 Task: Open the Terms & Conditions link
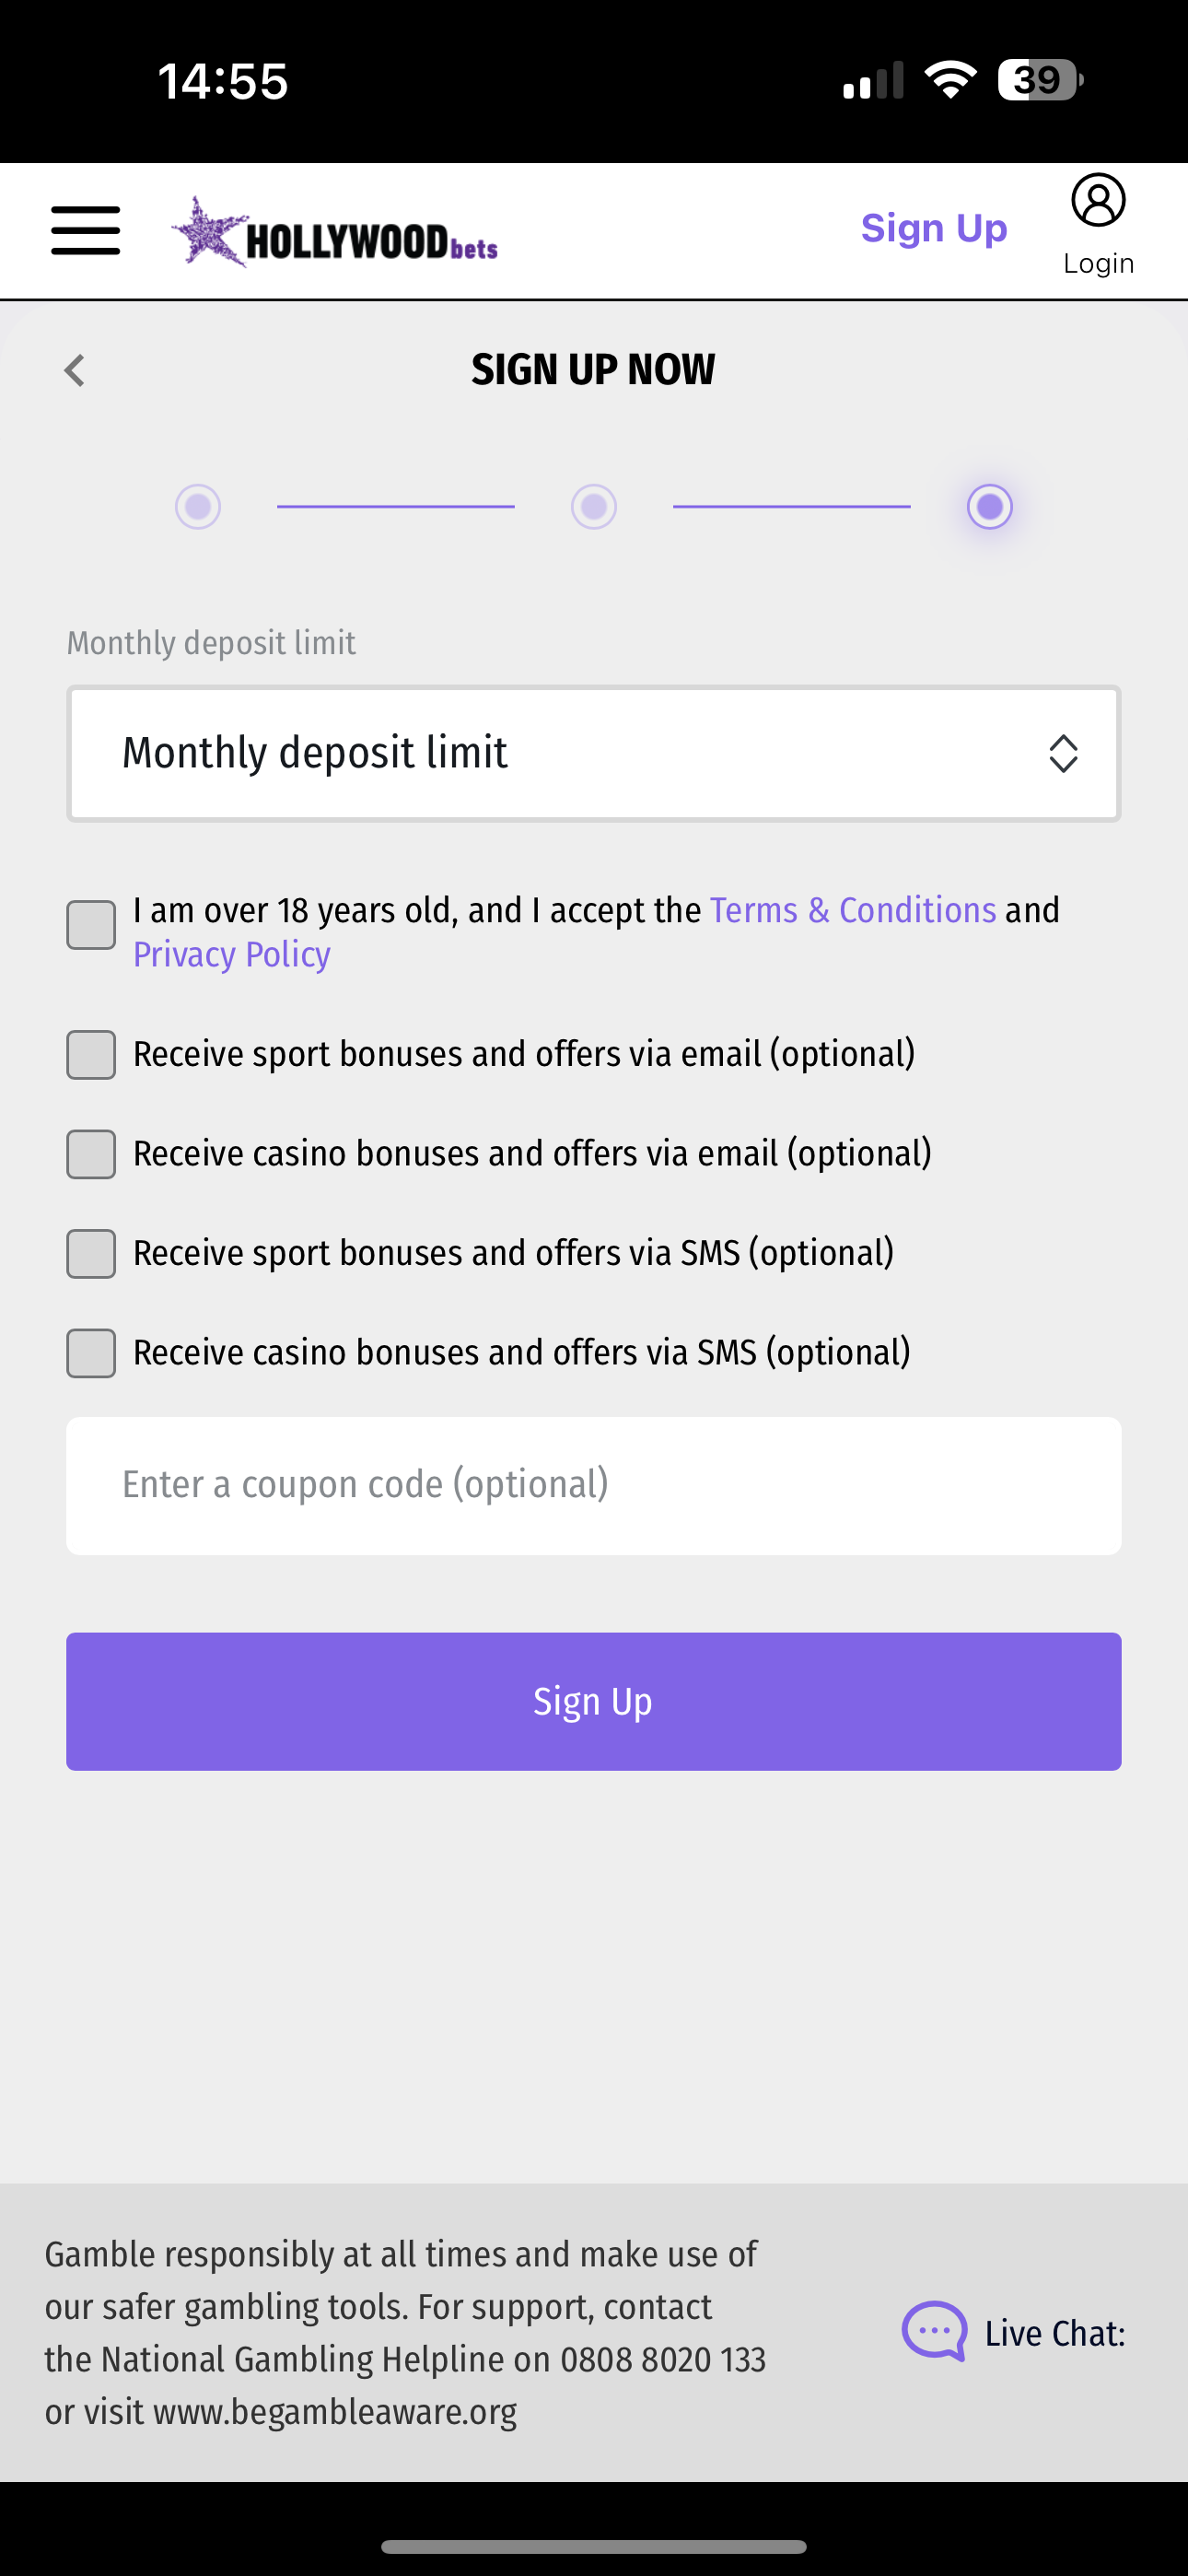tap(853, 910)
